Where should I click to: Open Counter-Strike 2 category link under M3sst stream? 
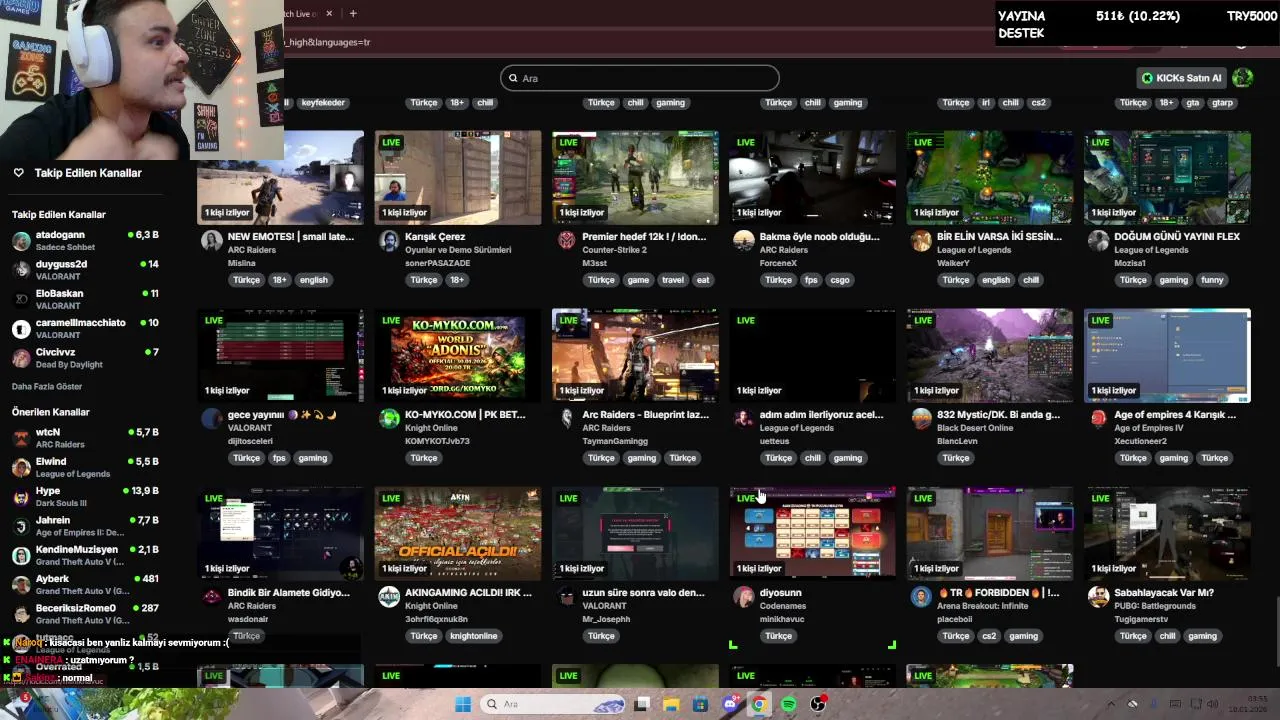click(615, 250)
